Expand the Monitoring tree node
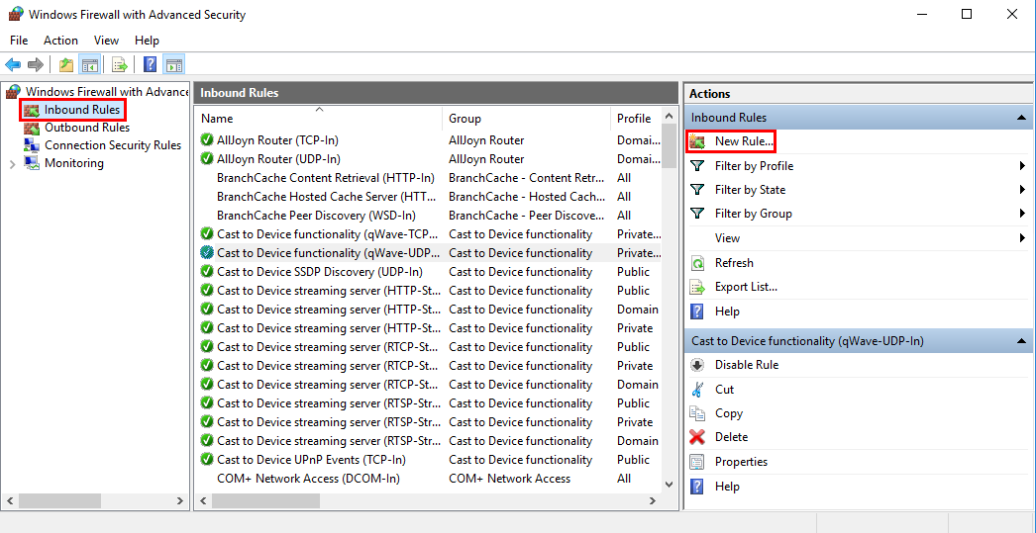The width and height of the screenshot is (1036, 533). [12, 164]
